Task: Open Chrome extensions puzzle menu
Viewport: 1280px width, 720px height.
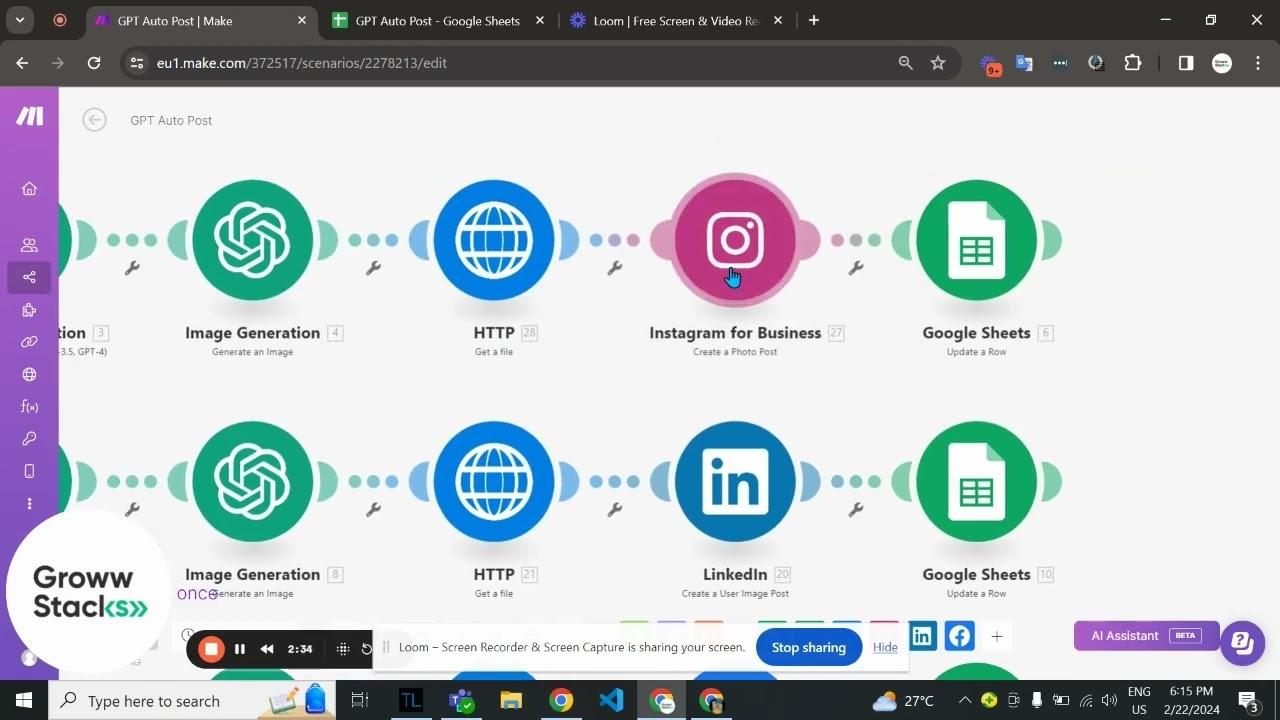Action: click(x=1133, y=63)
